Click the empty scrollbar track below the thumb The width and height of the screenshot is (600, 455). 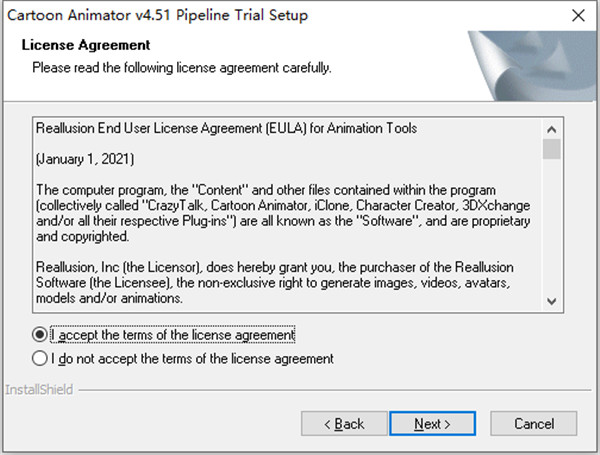point(551,230)
